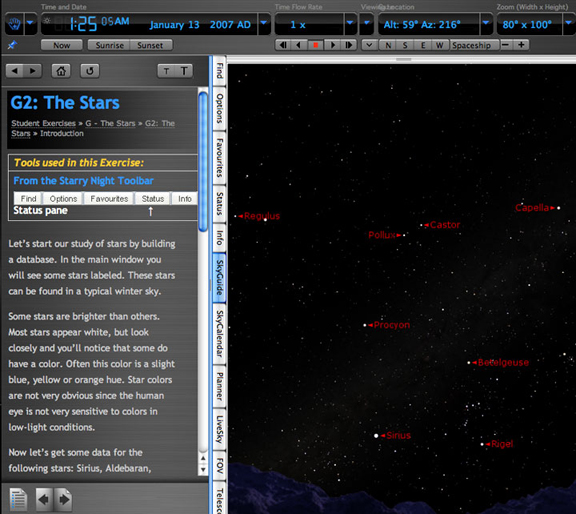The width and height of the screenshot is (576, 514).
Task: Decrease text size with small T
Action: [x=166, y=71]
